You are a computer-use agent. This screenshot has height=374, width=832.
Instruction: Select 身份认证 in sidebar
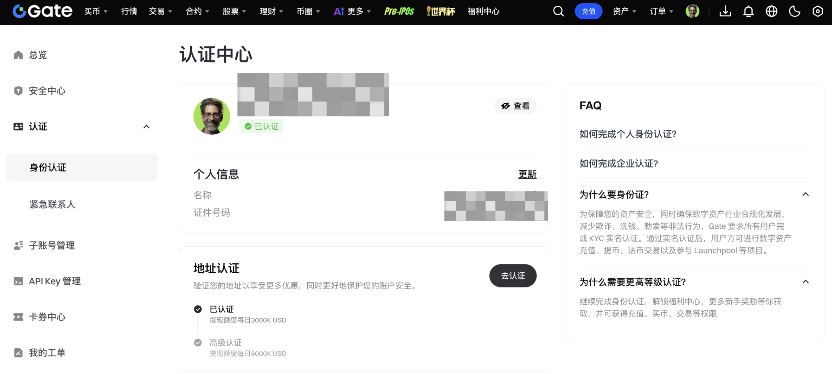tap(82, 168)
